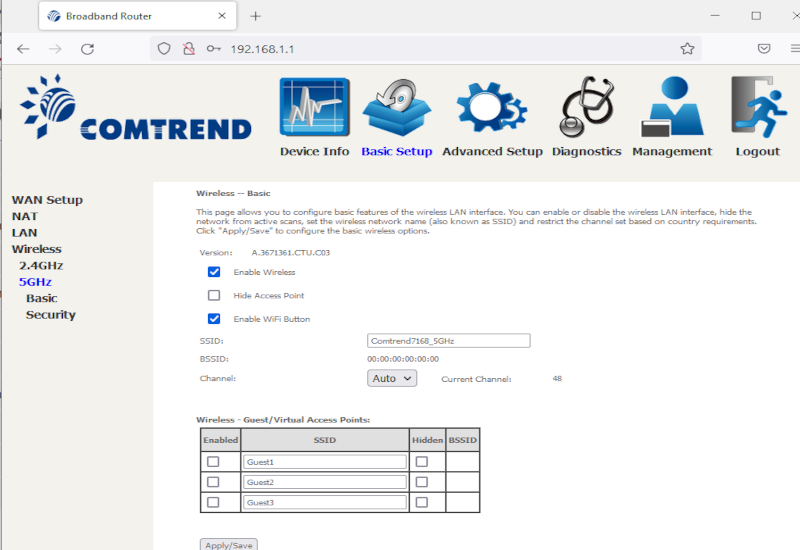Toggle Enable Wireless checkbox
This screenshot has height=550, width=800.
coord(214,272)
